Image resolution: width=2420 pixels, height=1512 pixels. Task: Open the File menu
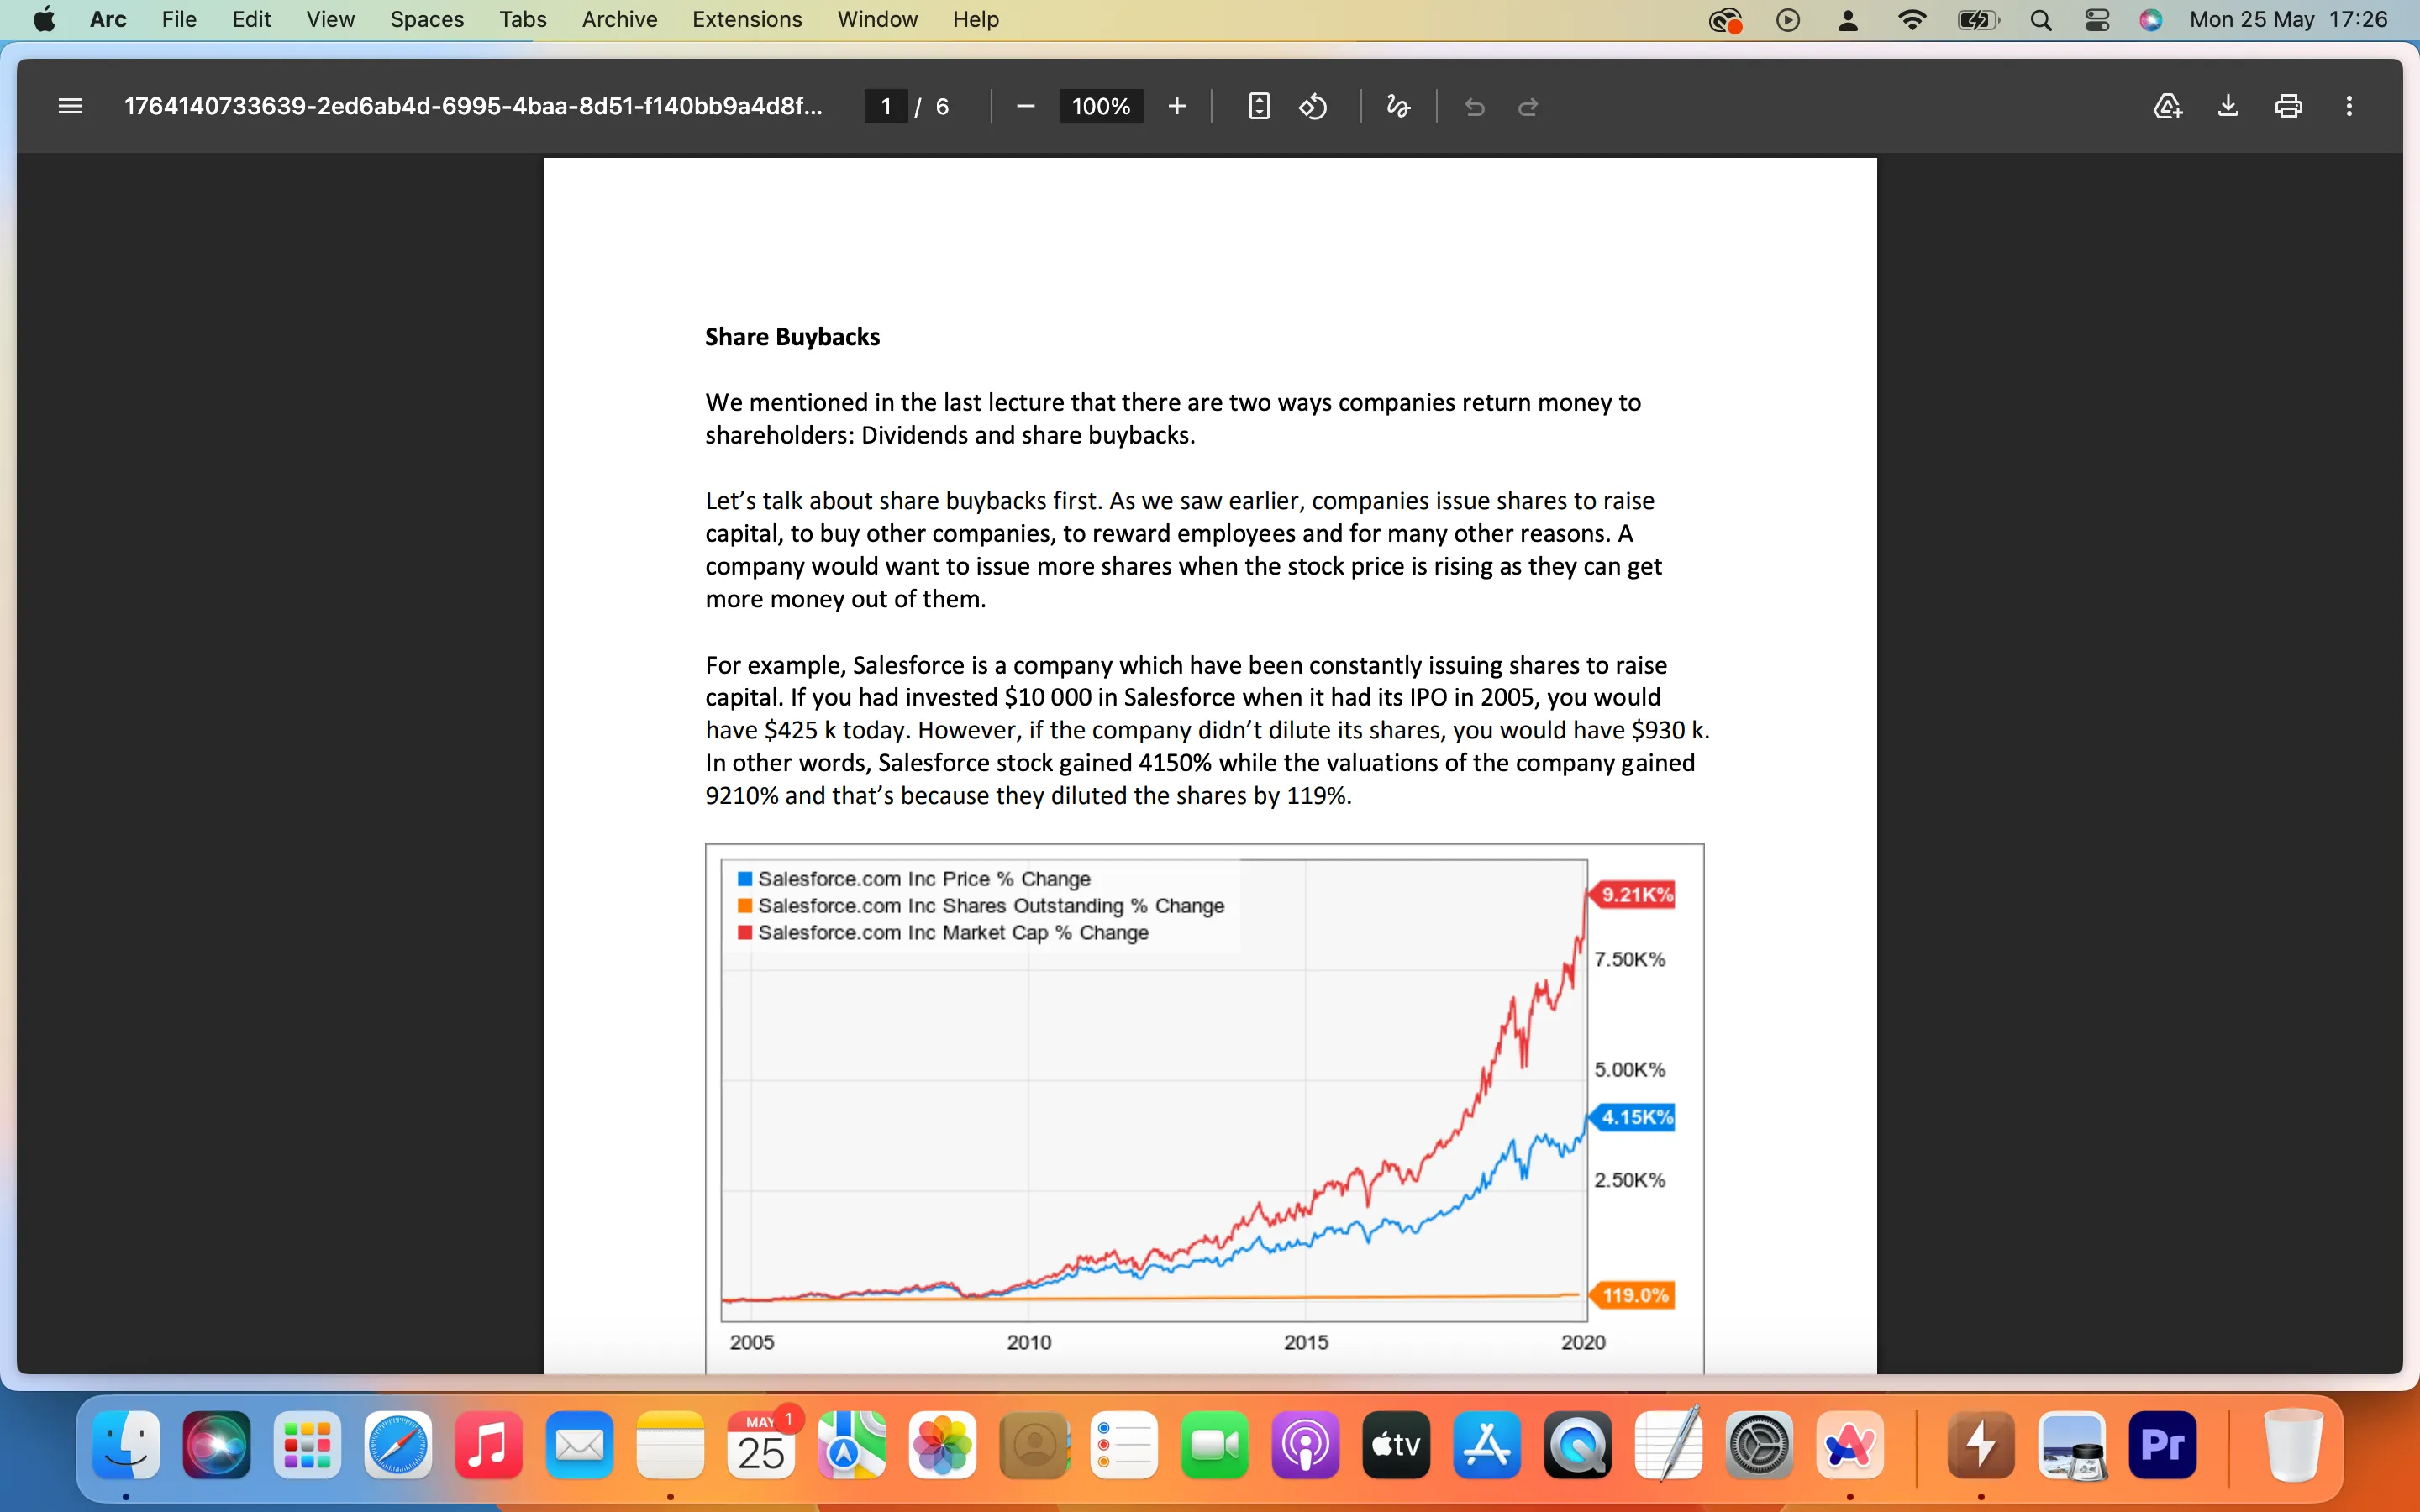tap(179, 19)
